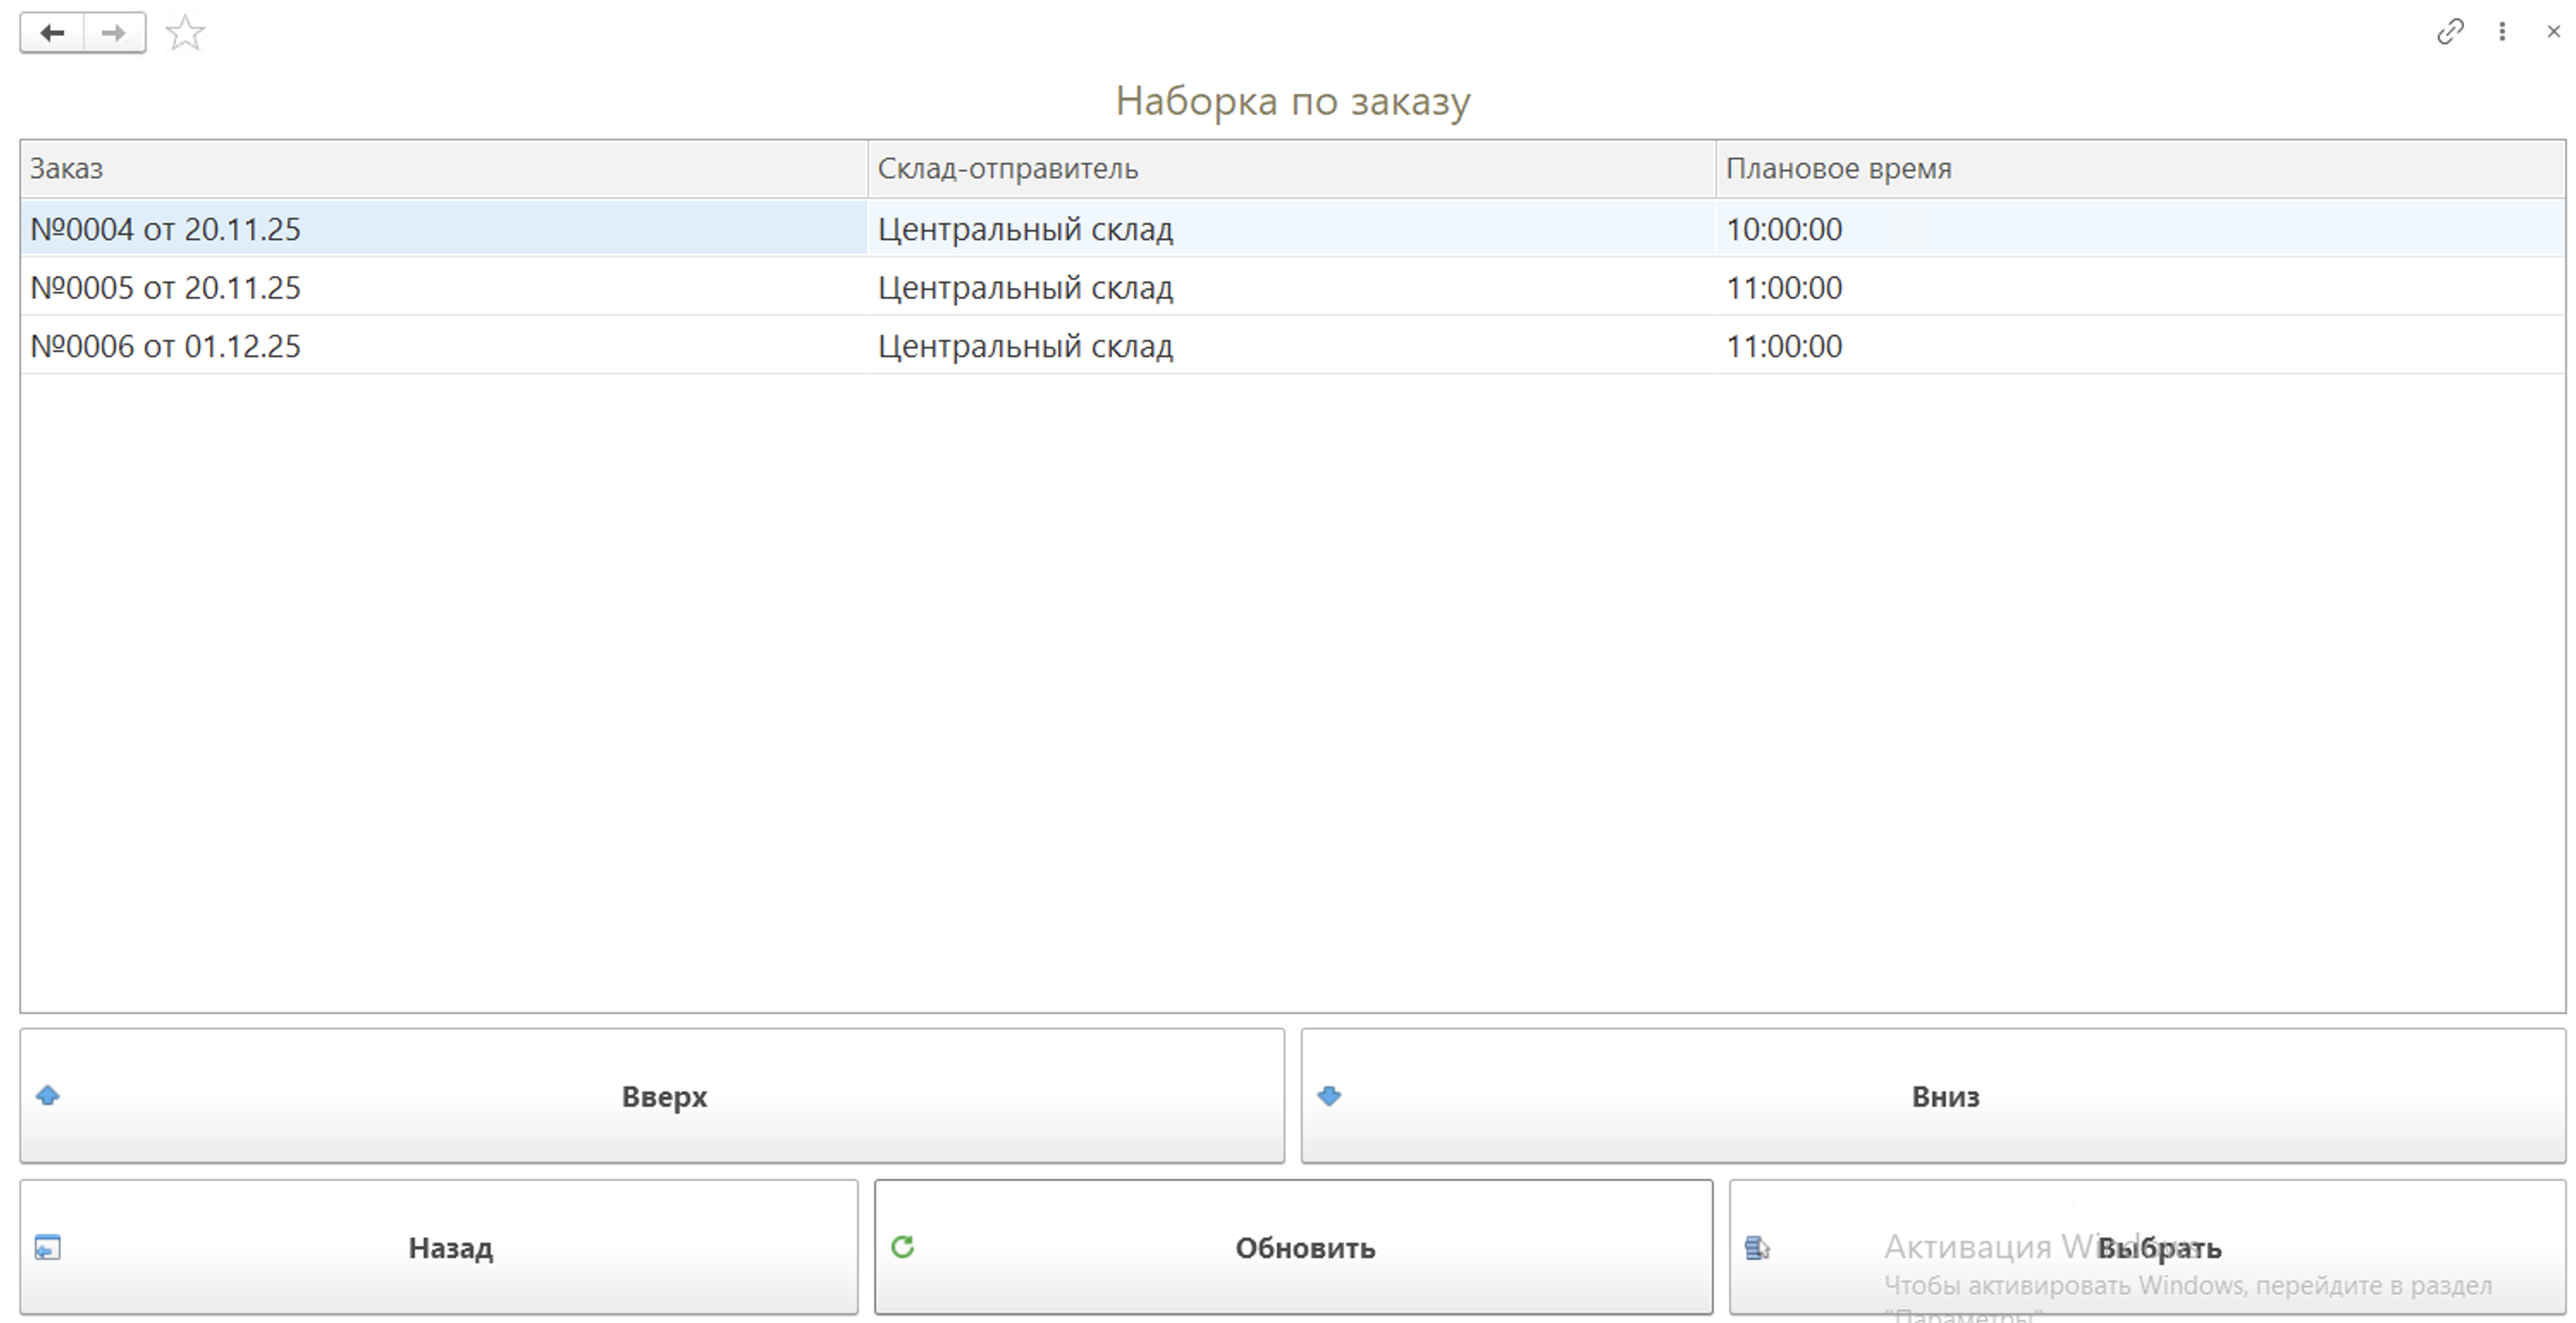Click 10:00:00 planned time cell

coord(1784,229)
